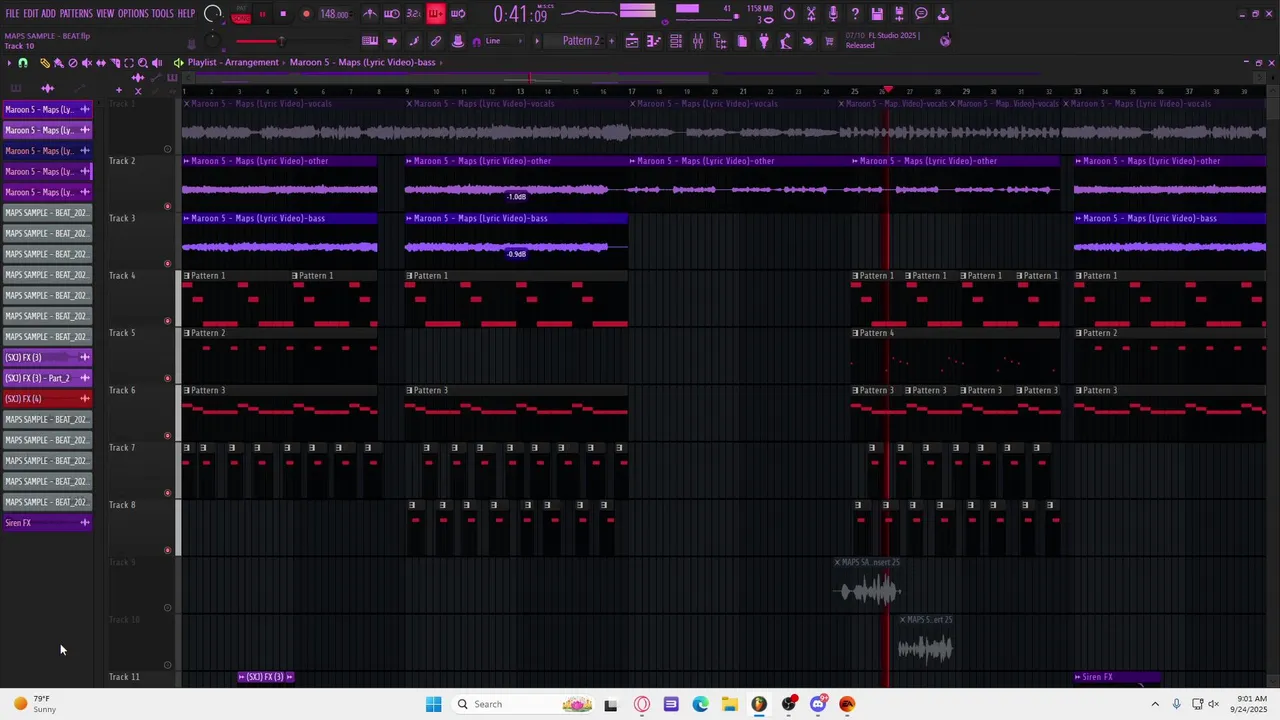Toggle Pattern/Song mode button
Viewport: 1280px width, 720px height.
(241, 14)
